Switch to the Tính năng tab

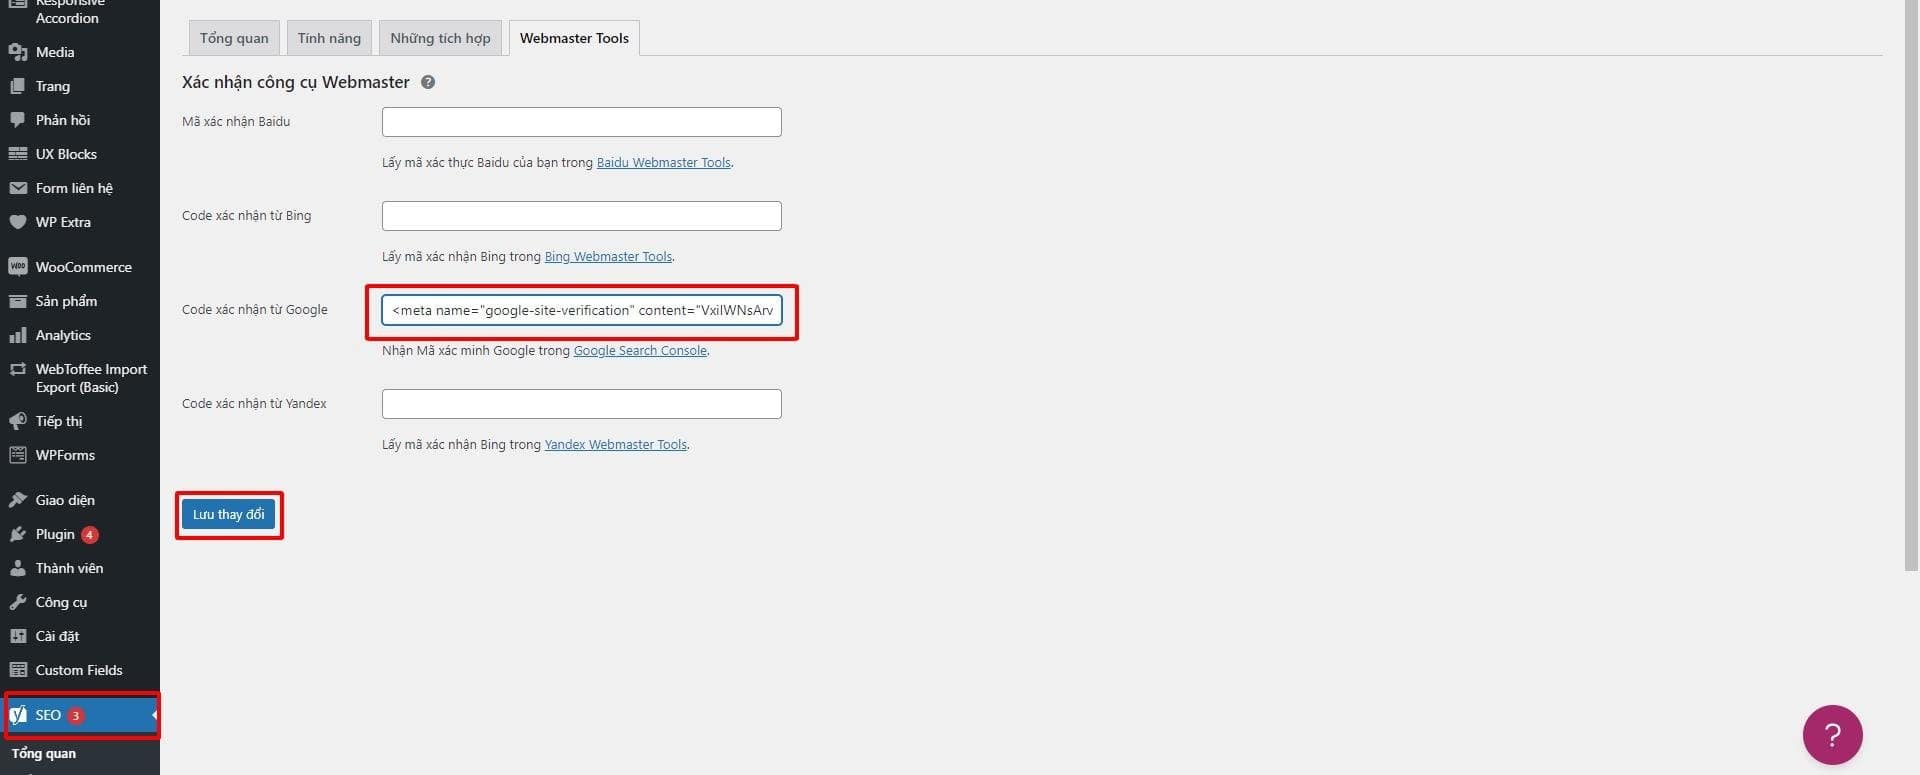coord(329,38)
